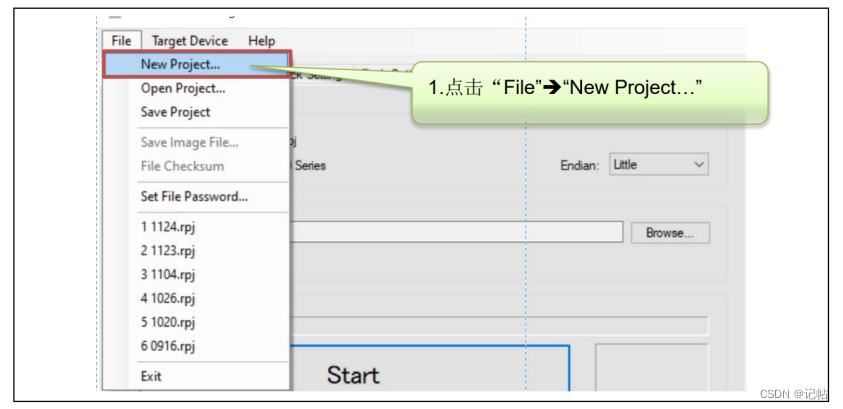Choose Open Project... from File menu
Viewport: 843px width, 409px height.
[x=183, y=88]
